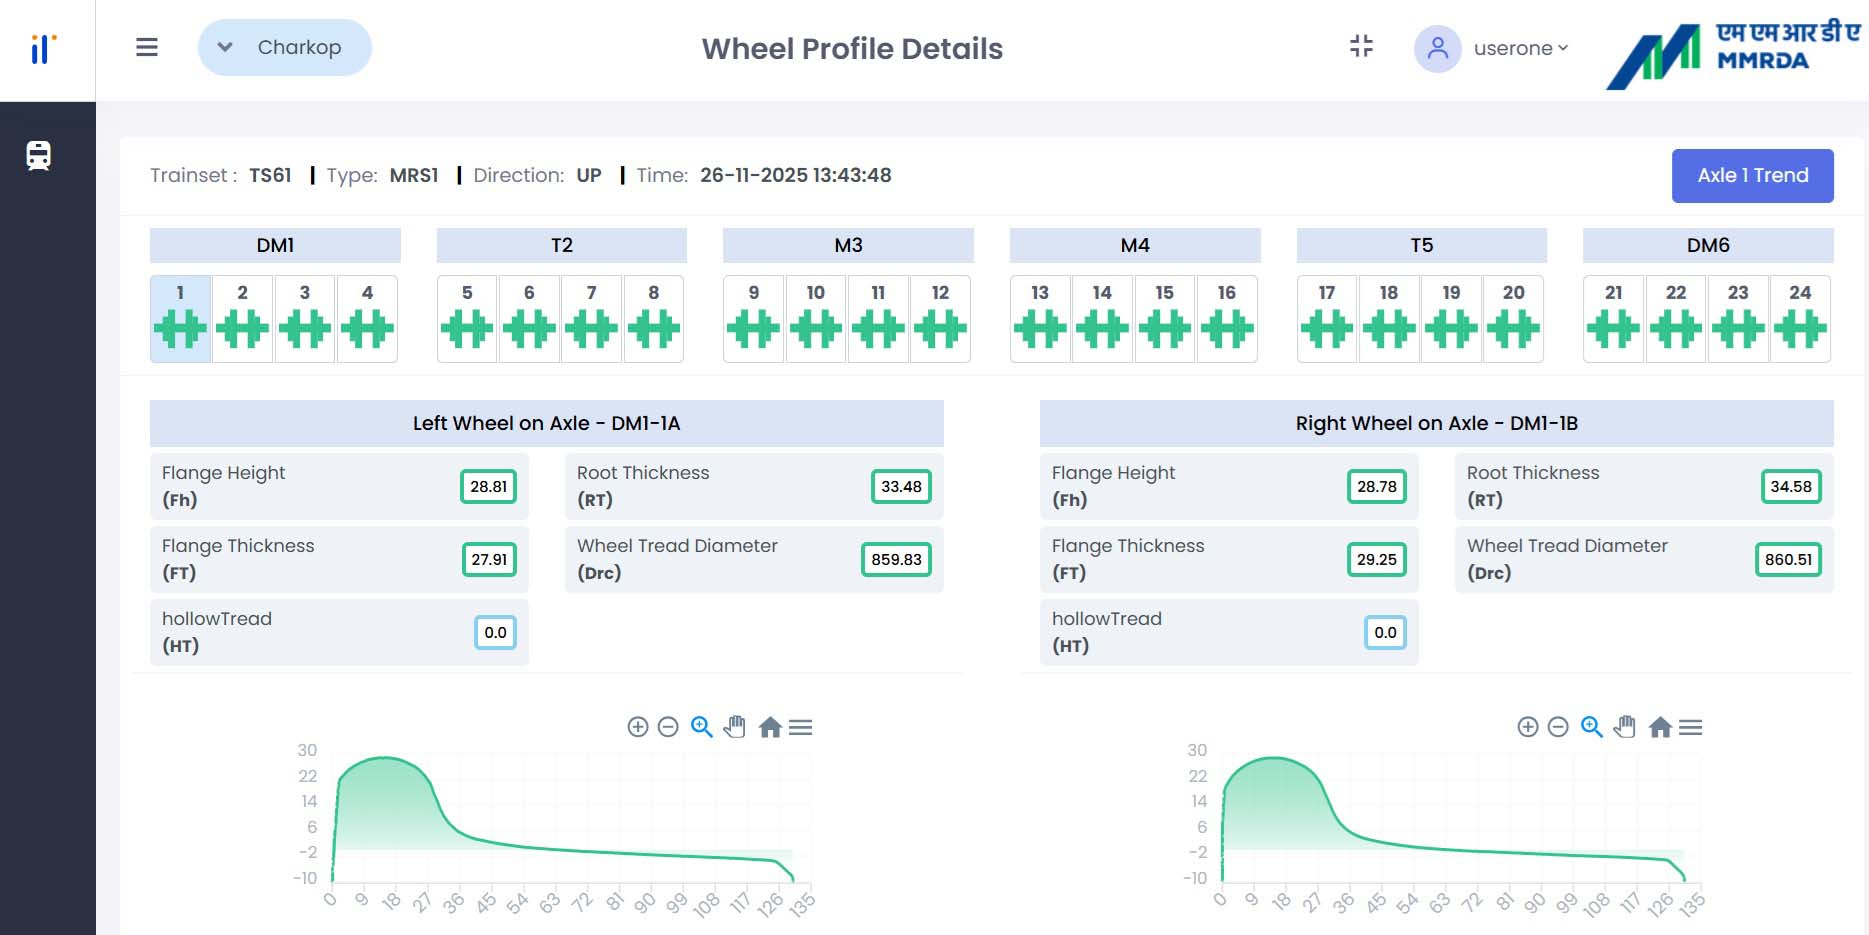Open the Charkop station dropdown
The height and width of the screenshot is (935, 1869).
click(284, 47)
